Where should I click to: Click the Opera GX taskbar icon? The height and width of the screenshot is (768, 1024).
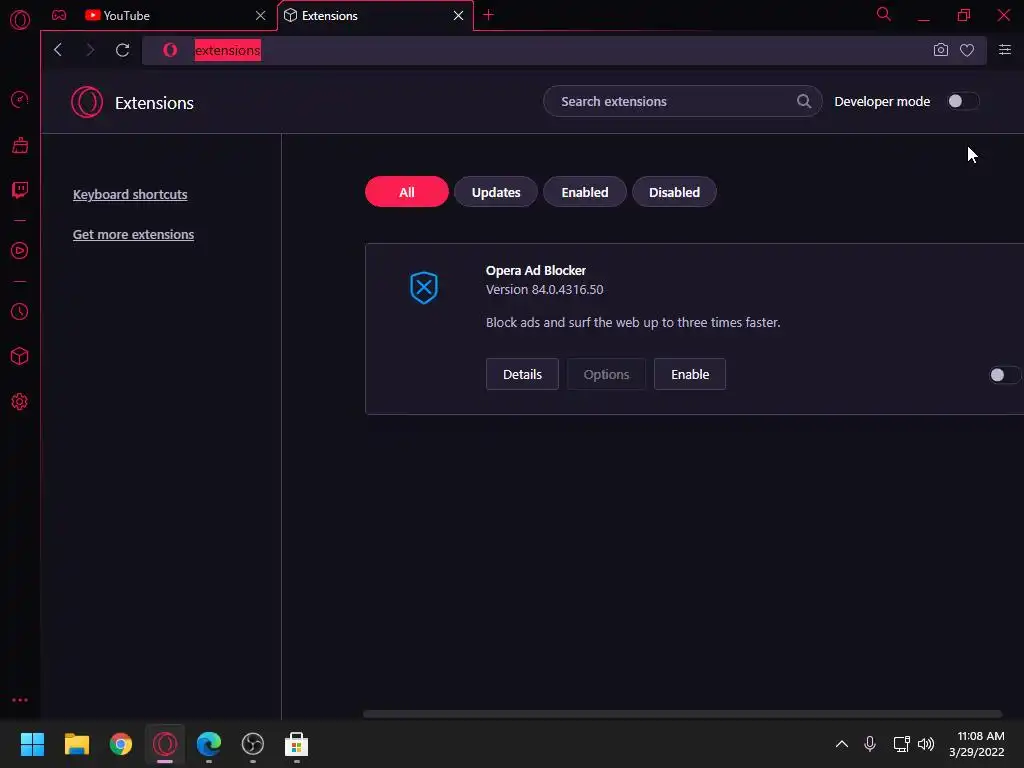(165, 744)
